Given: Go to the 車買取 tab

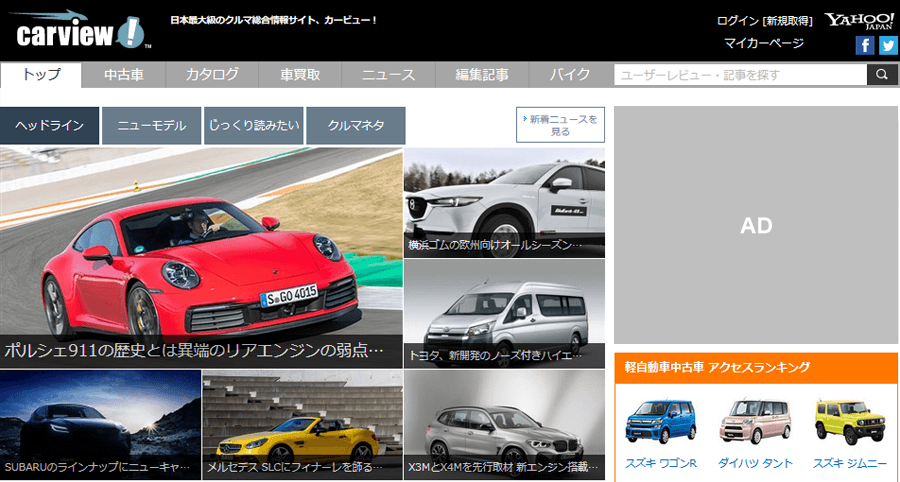Looking at the screenshot, I should coord(300,75).
